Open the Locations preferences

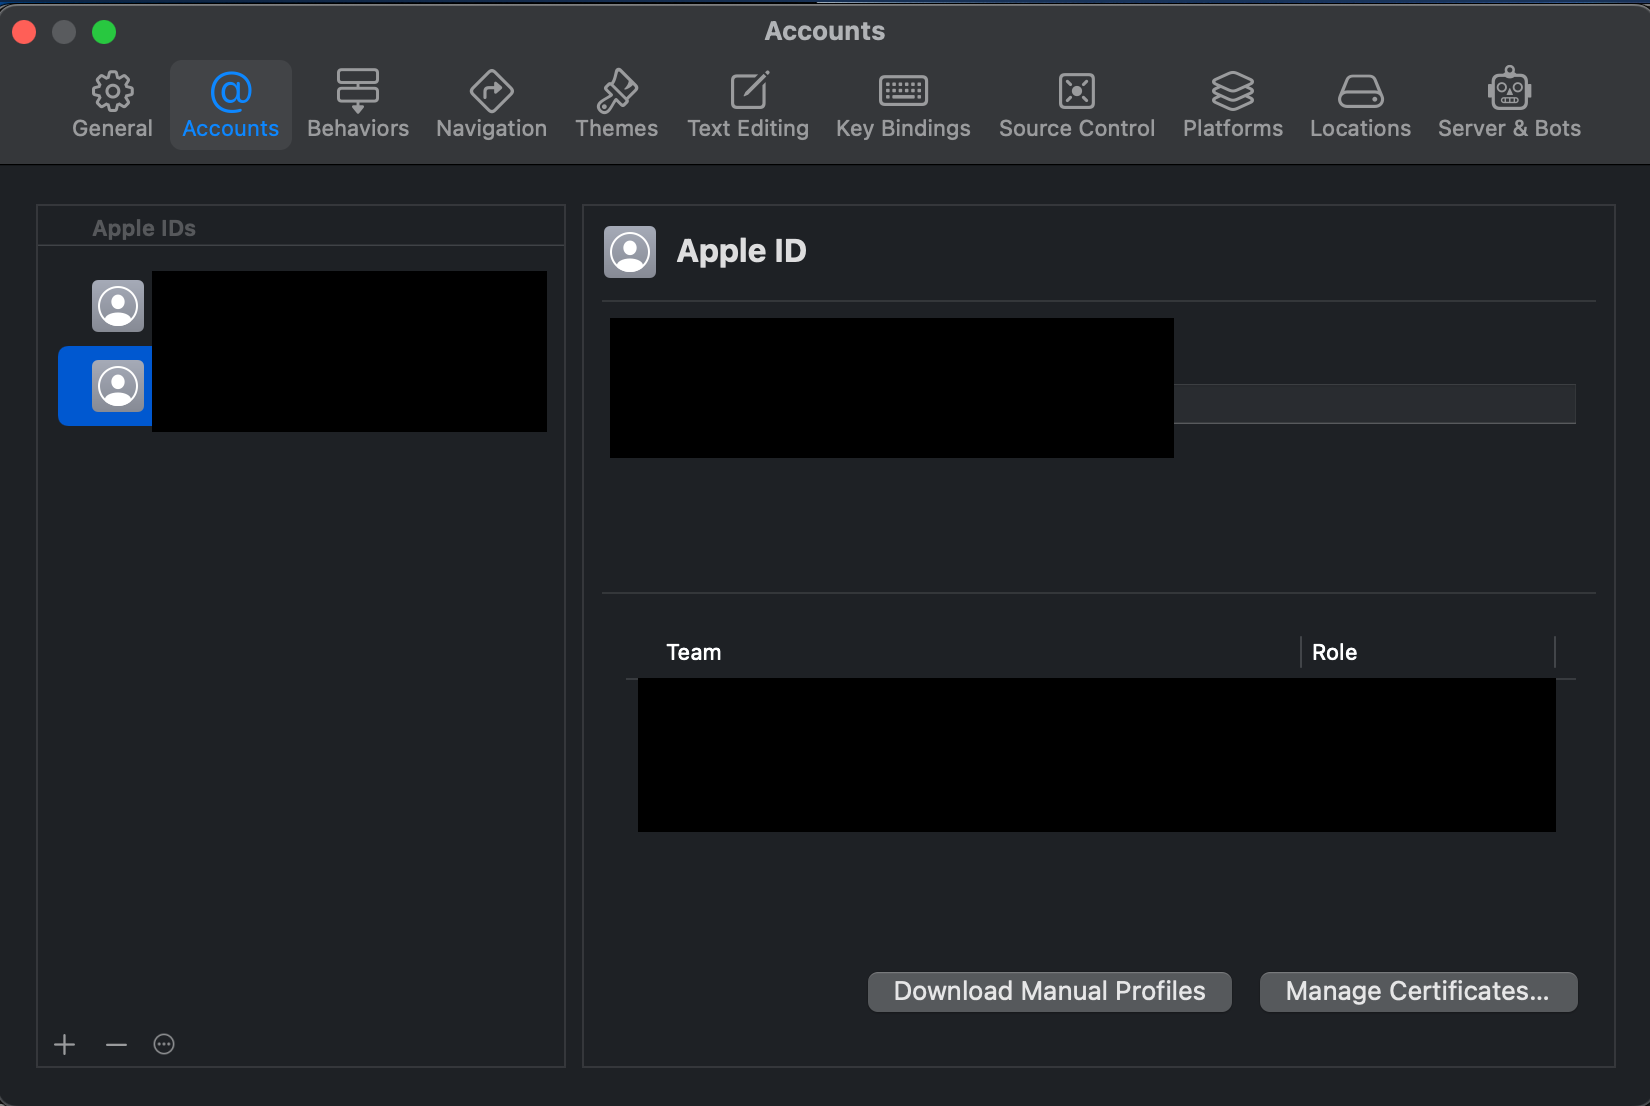tap(1360, 104)
